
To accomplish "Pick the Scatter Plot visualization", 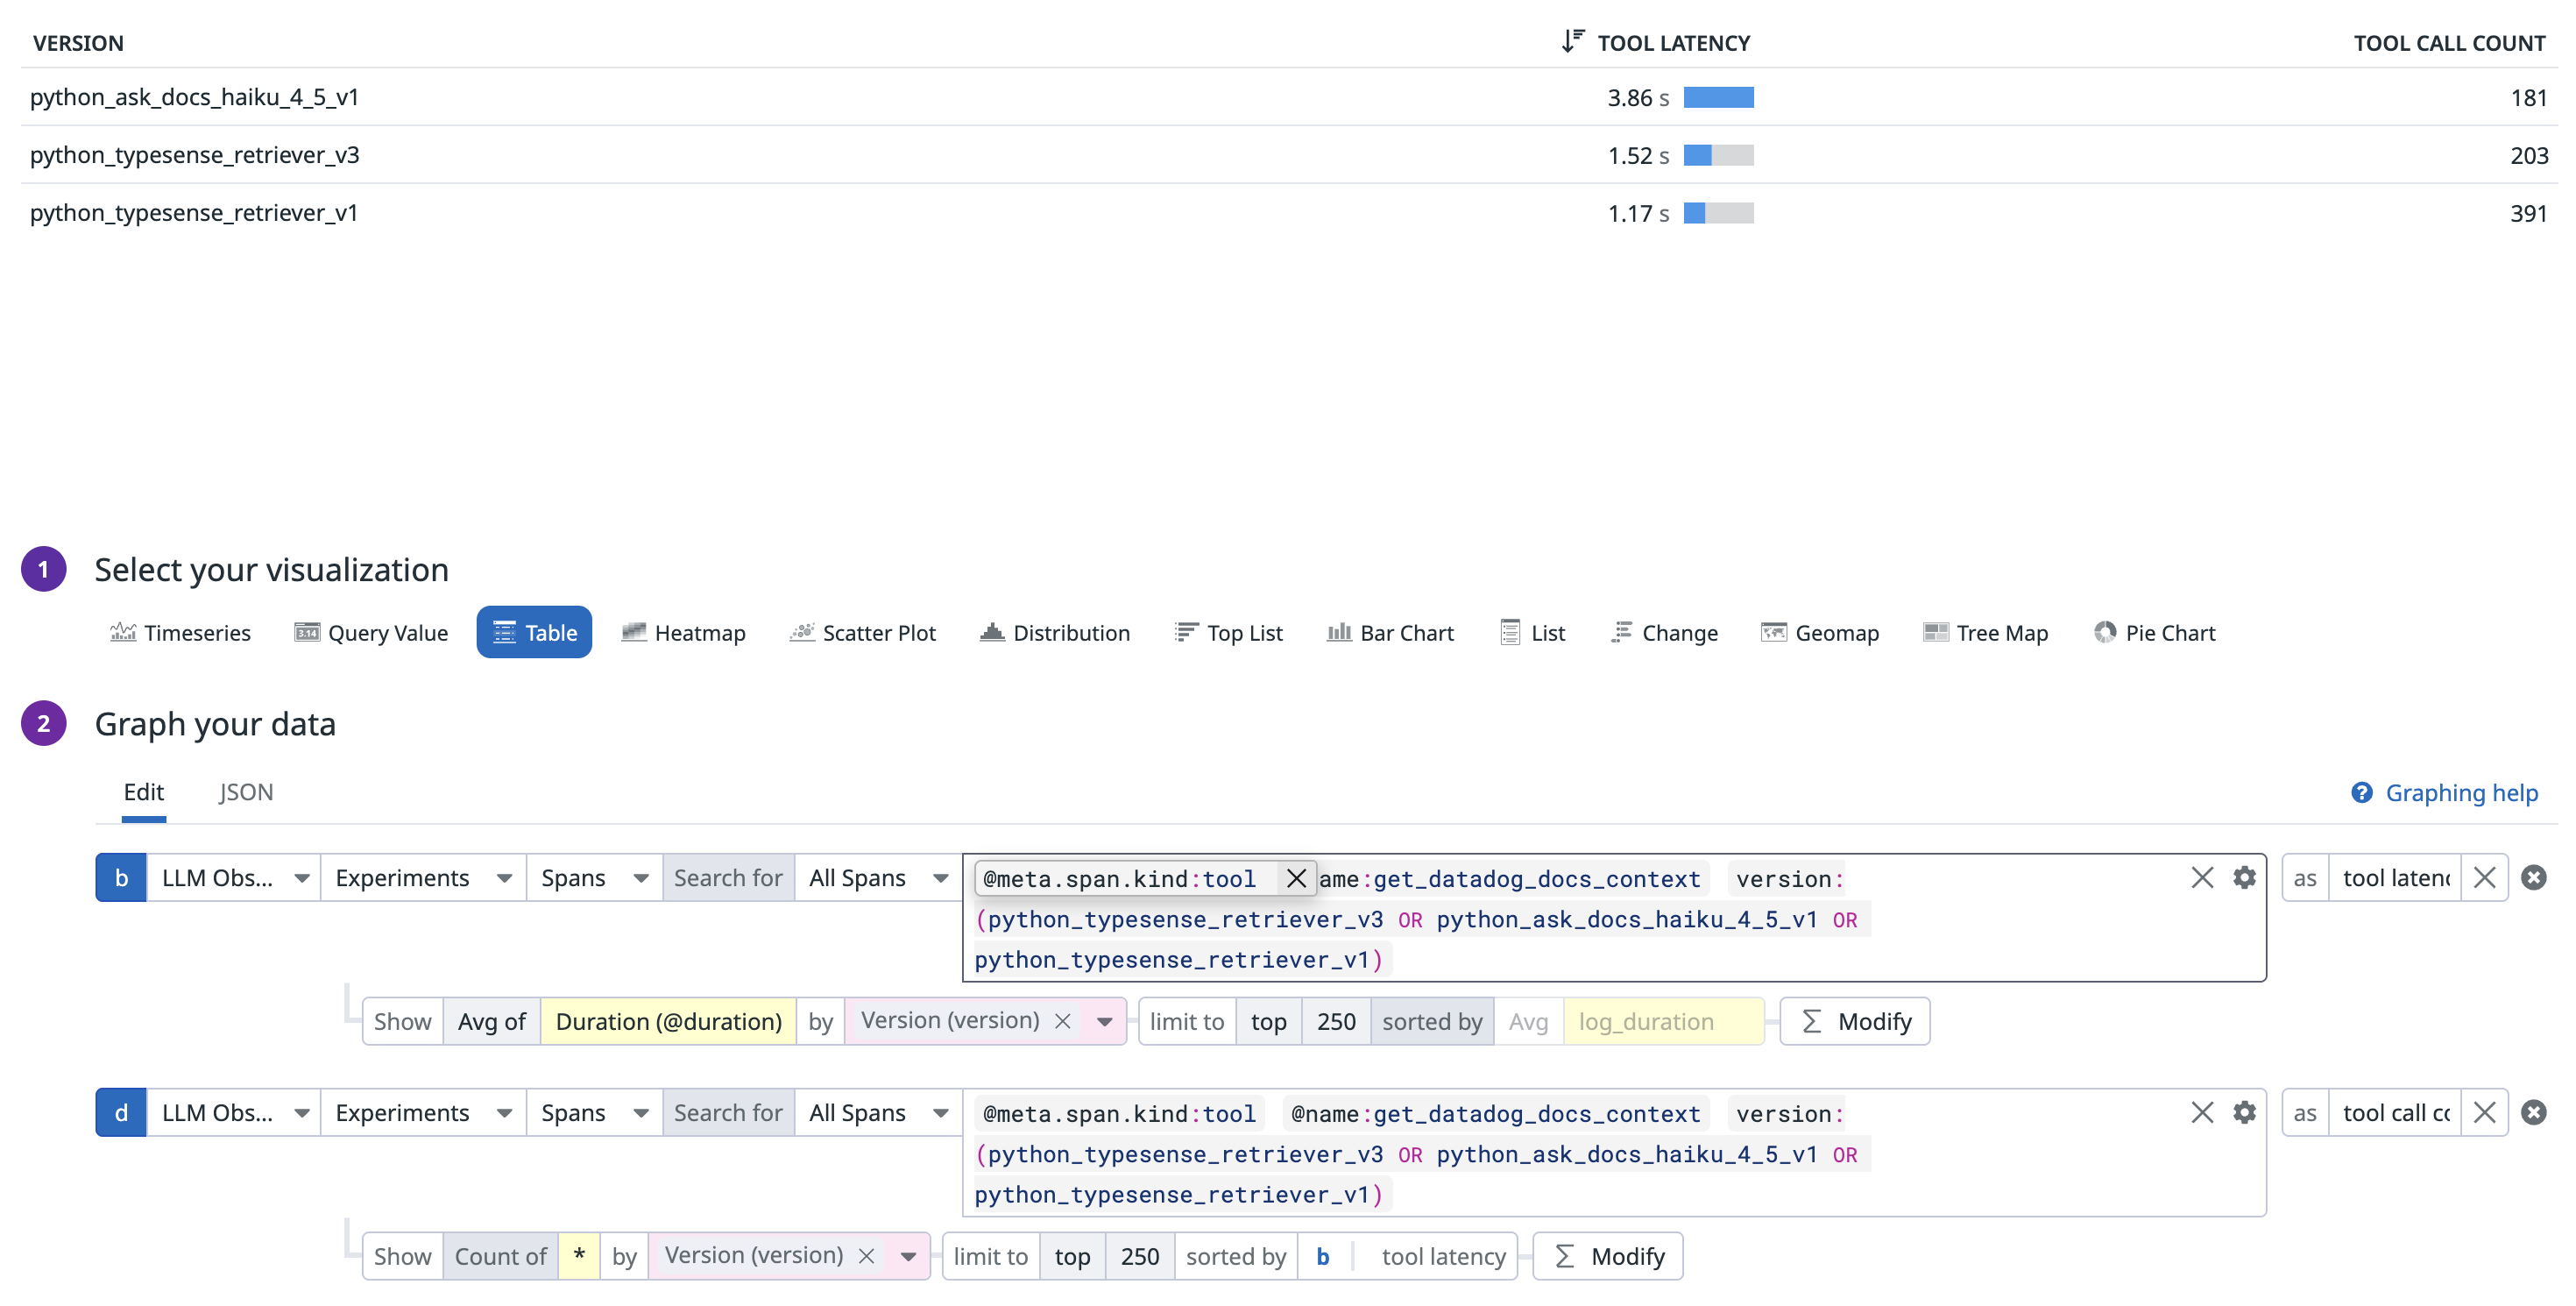I will click(862, 632).
